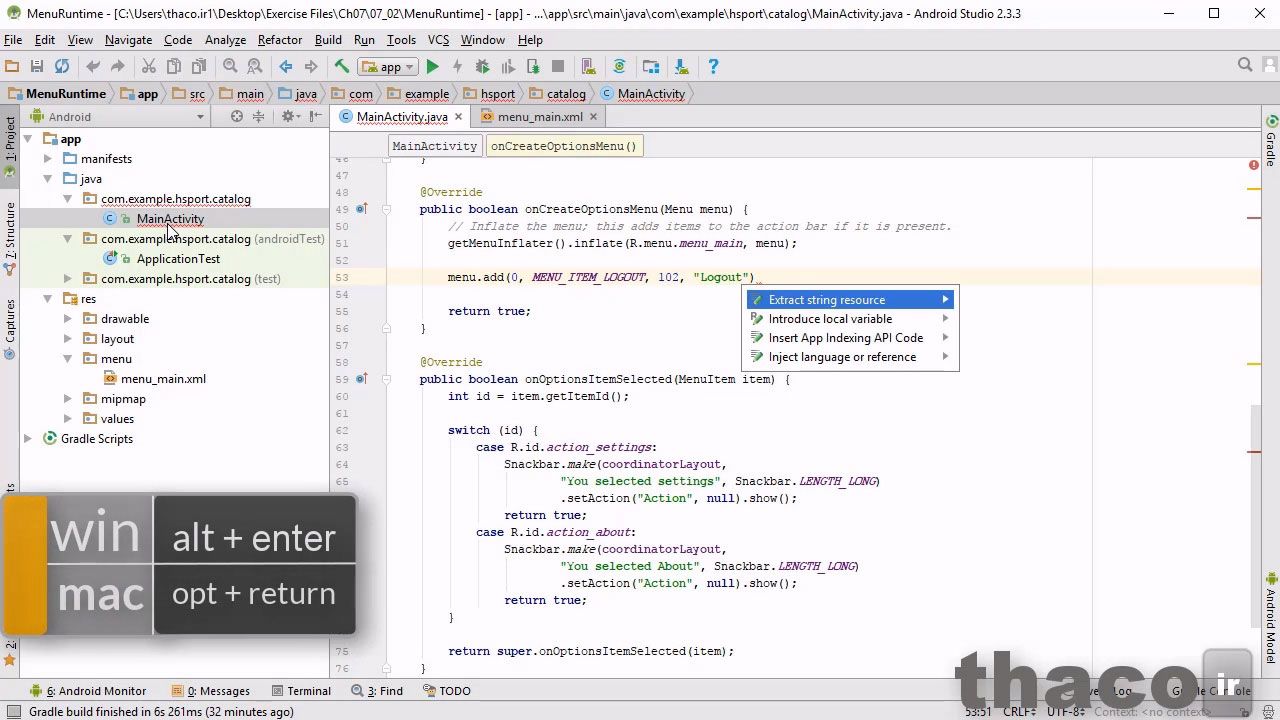Open the Terminal tool window
The width and height of the screenshot is (1280, 720).
(300, 691)
